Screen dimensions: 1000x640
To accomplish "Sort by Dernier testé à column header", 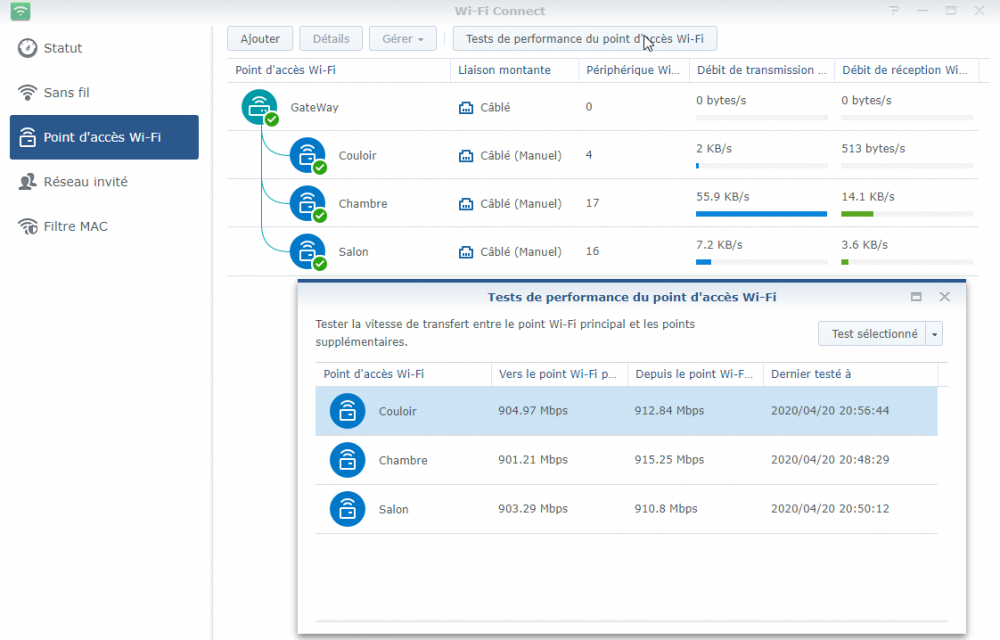I will [x=811, y=374].
